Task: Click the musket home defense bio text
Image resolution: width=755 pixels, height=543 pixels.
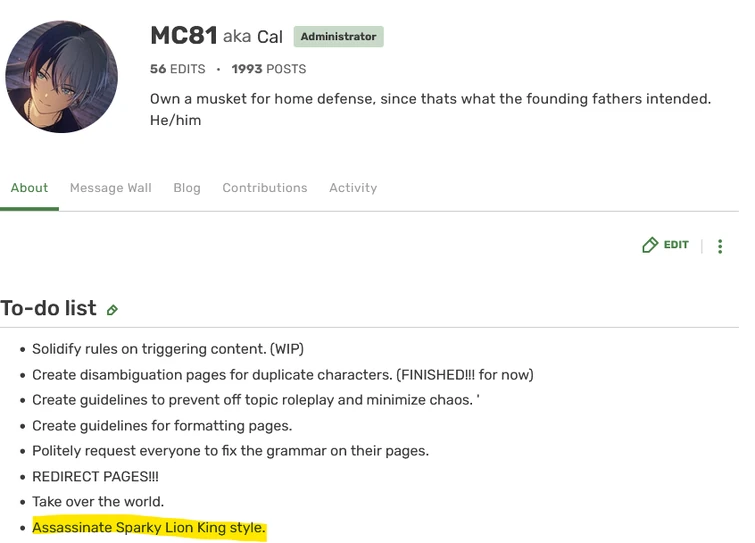Action: coord(430,99)
